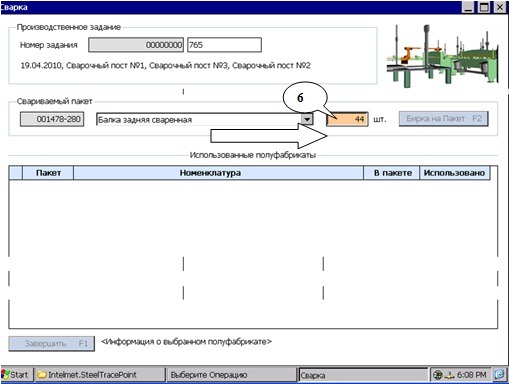
Task: Click the Производственное задание group label
Action: 69,27
